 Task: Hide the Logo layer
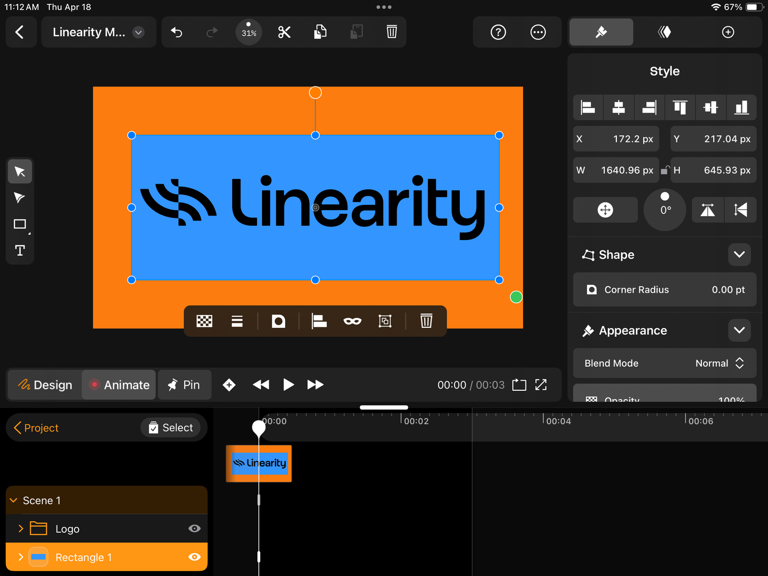point(194,529)
